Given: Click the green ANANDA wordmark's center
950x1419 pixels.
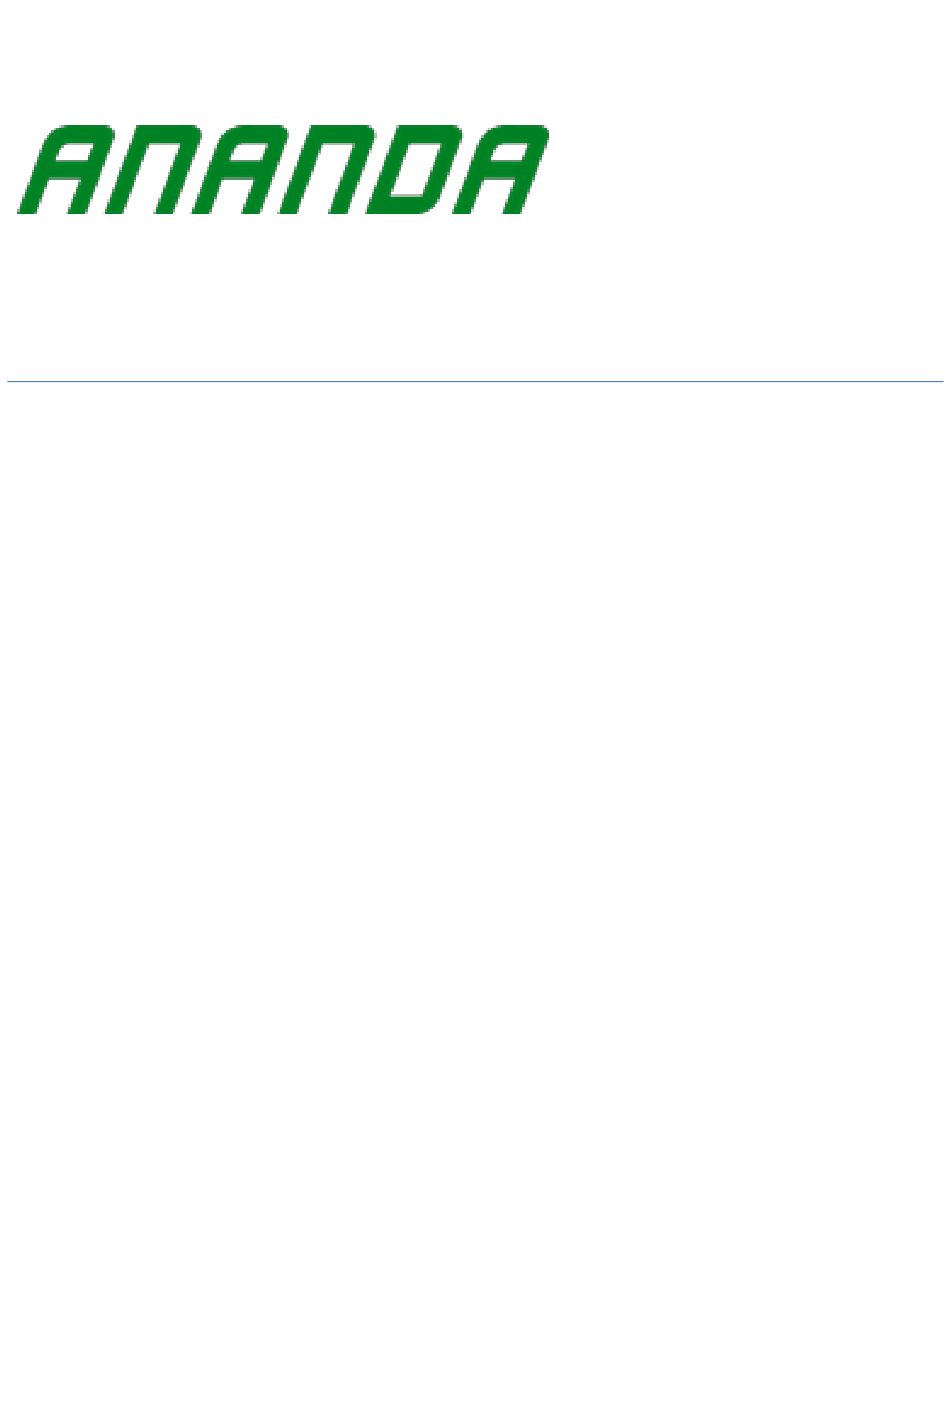Looking at the screenshot, I should point(282,170).
